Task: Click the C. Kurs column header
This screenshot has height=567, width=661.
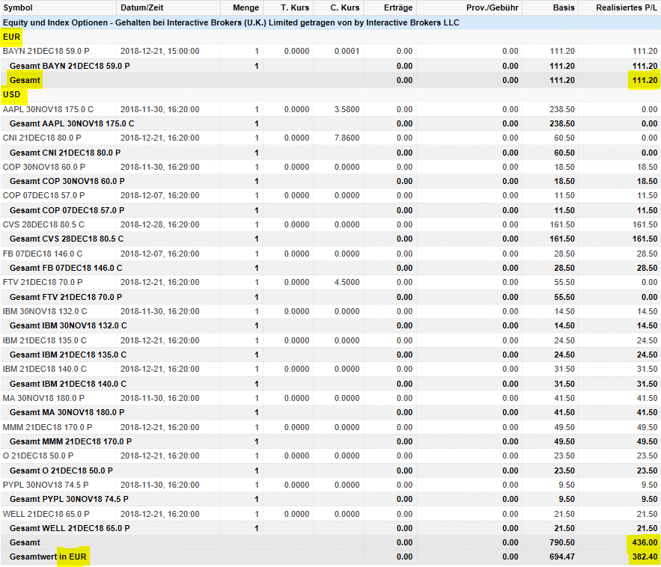Action: 345,8
